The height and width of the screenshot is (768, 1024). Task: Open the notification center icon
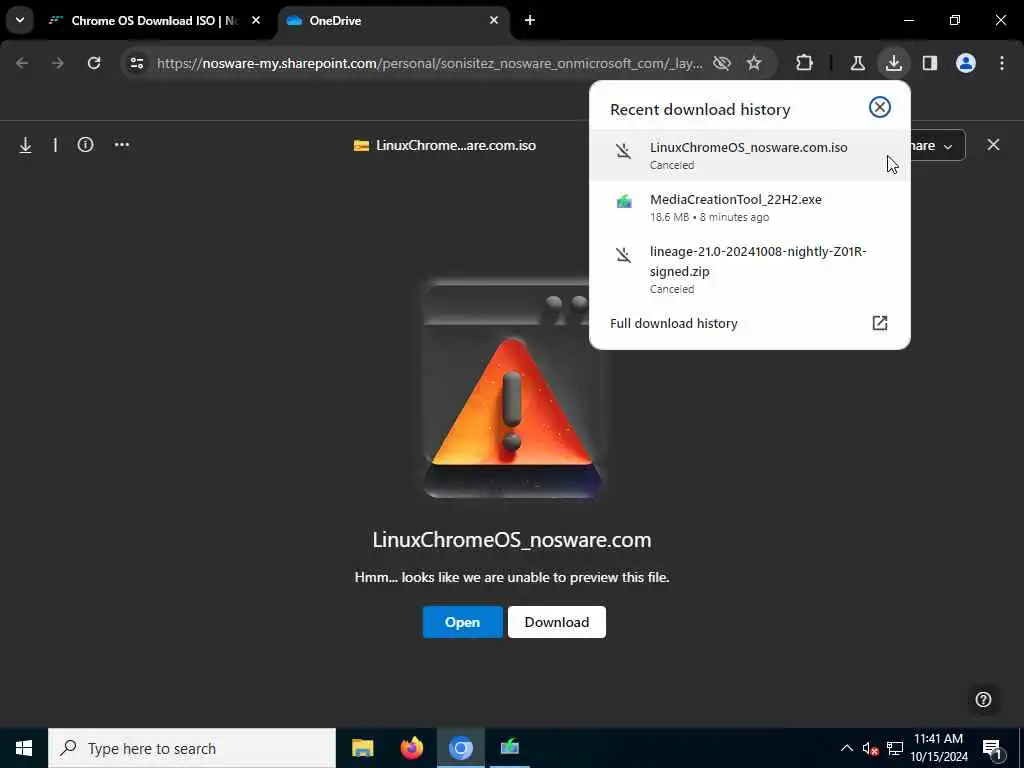(x=993, y=748)
